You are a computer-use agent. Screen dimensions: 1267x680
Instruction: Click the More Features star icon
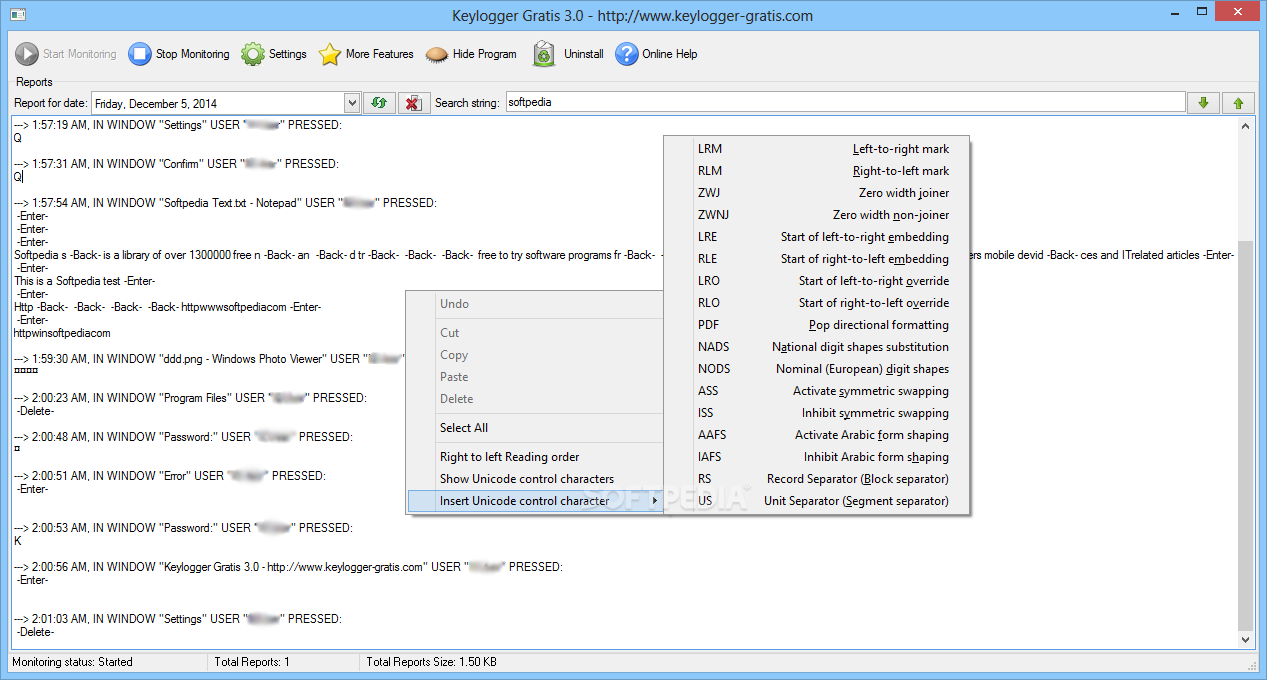point(330,54)
